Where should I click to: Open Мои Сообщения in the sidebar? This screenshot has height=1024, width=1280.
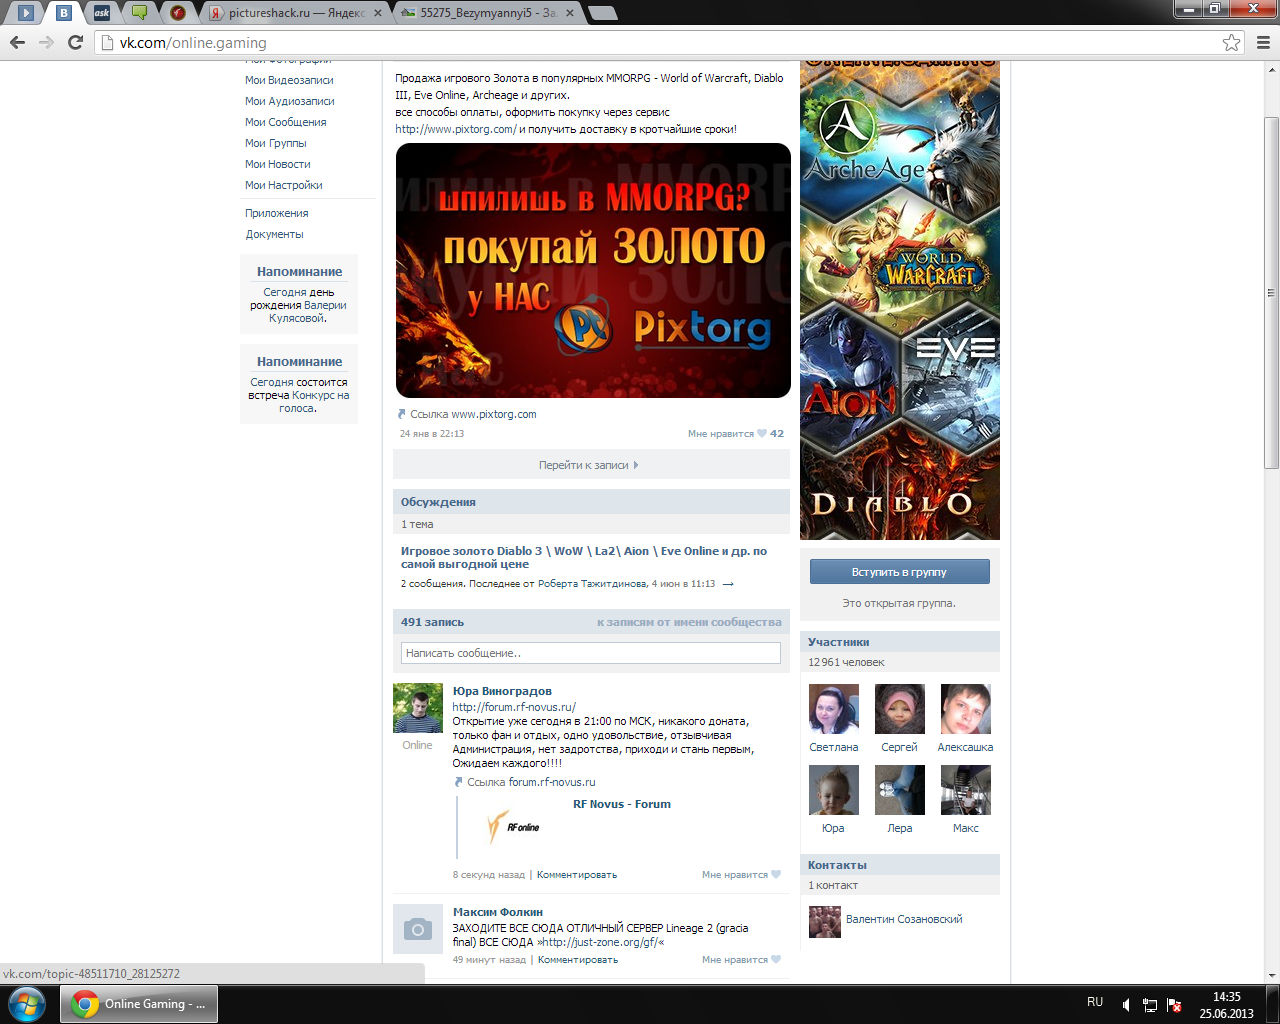click(286, 122)
